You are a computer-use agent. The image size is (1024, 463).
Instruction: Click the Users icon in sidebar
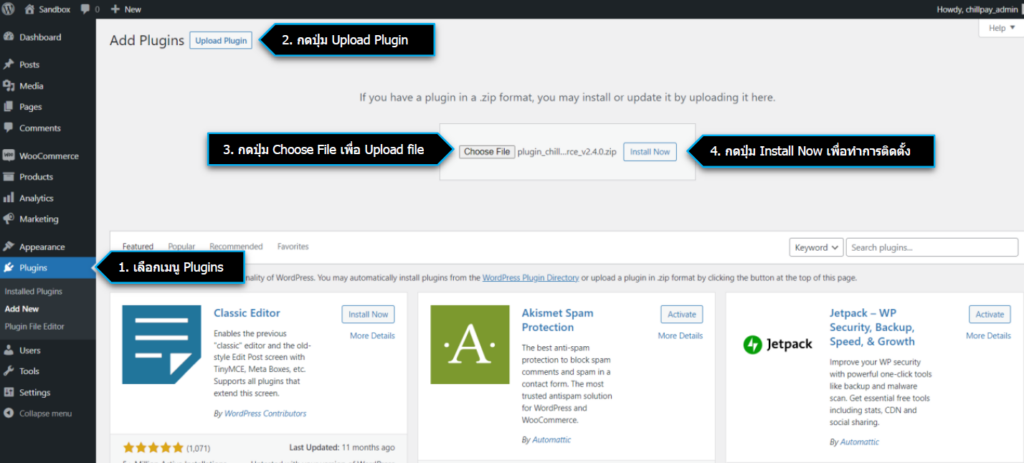(x=8, y=350)
